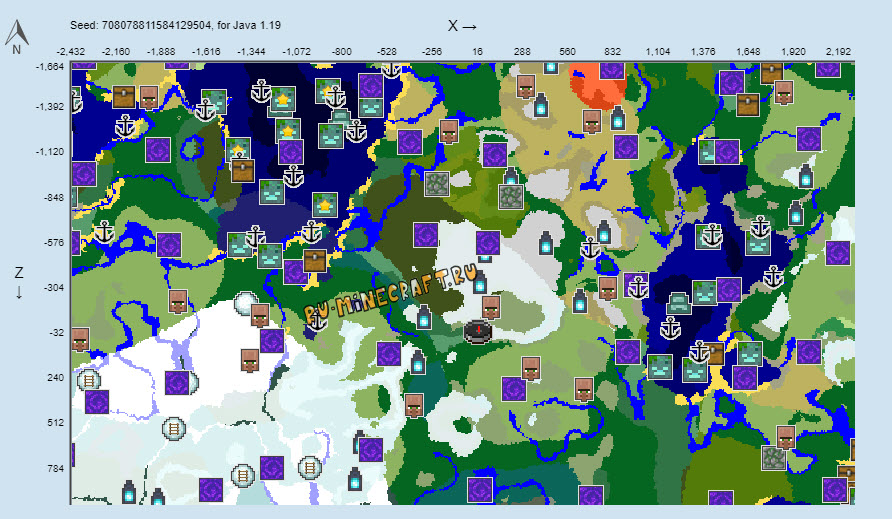Select the village beside the dark teal swamp

(x=414, y=405)
